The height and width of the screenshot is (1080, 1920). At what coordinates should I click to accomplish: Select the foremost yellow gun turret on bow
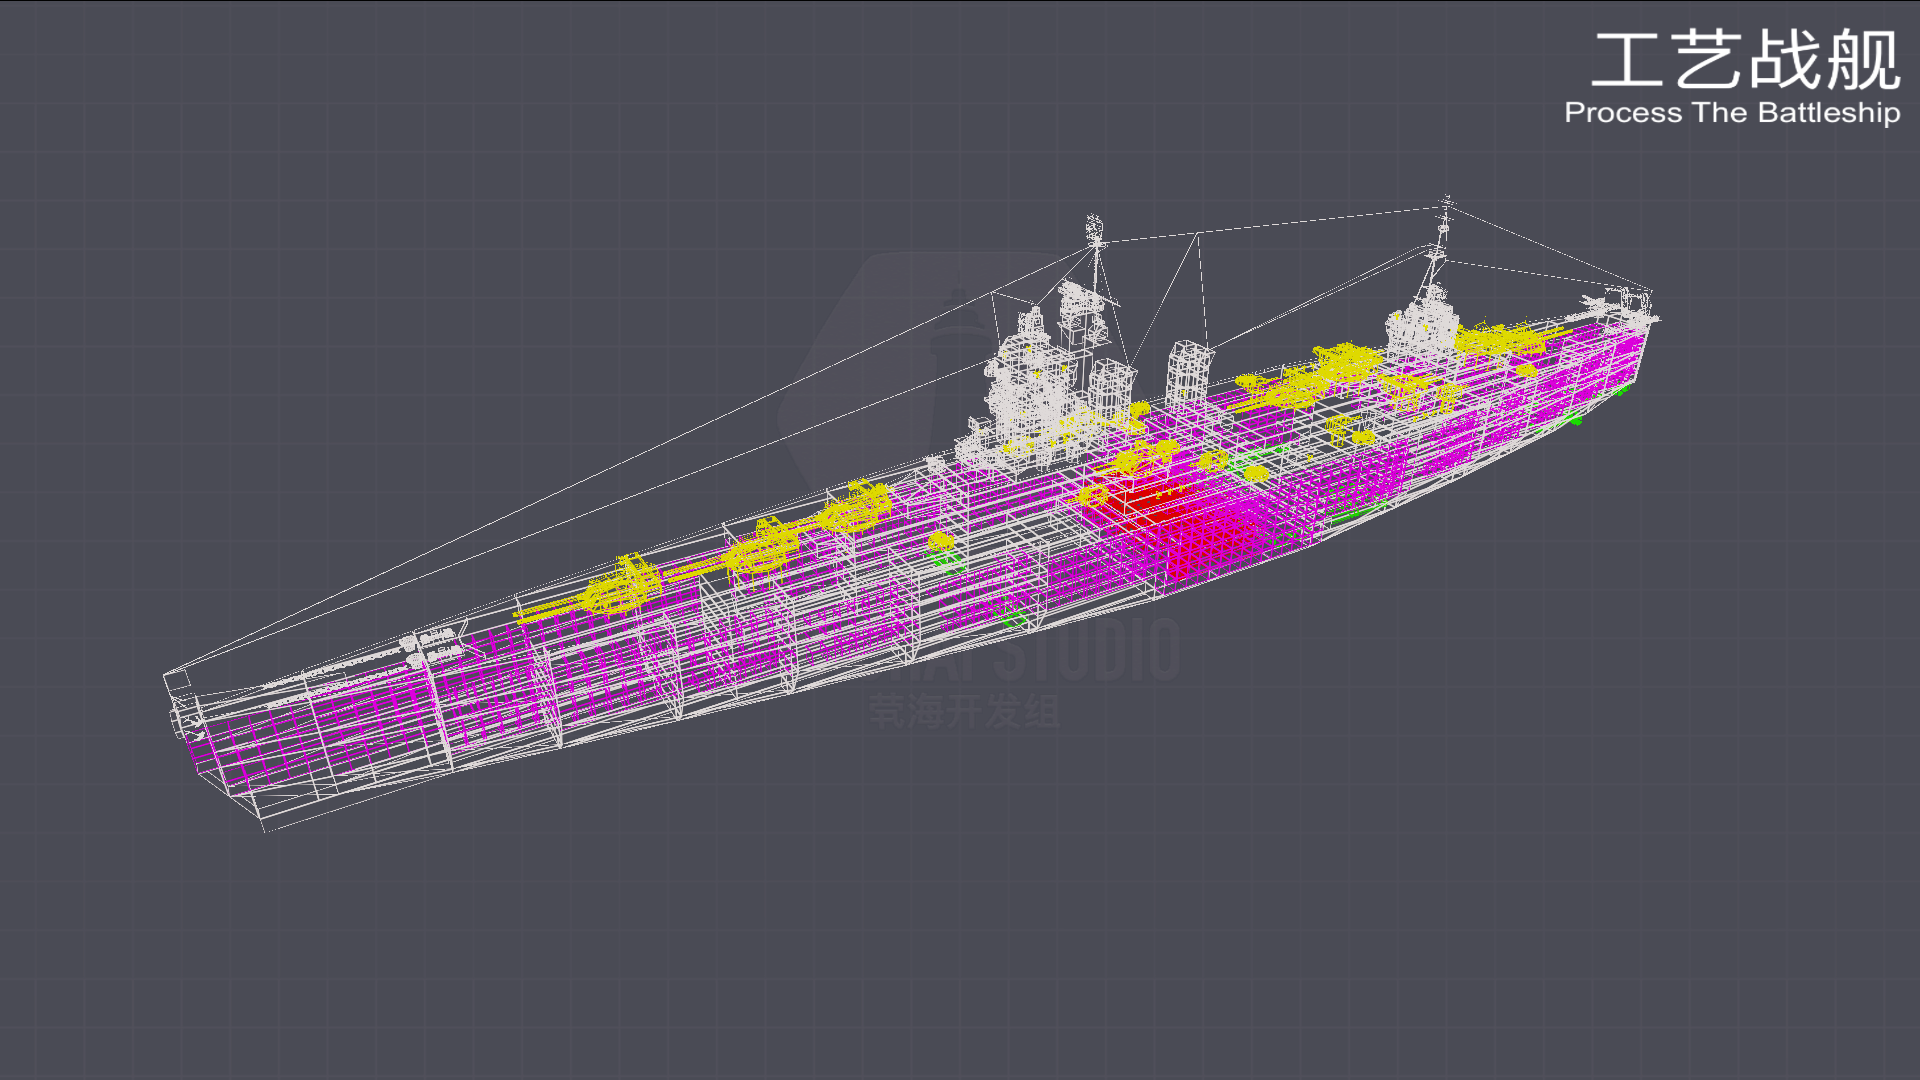point(620,588)
